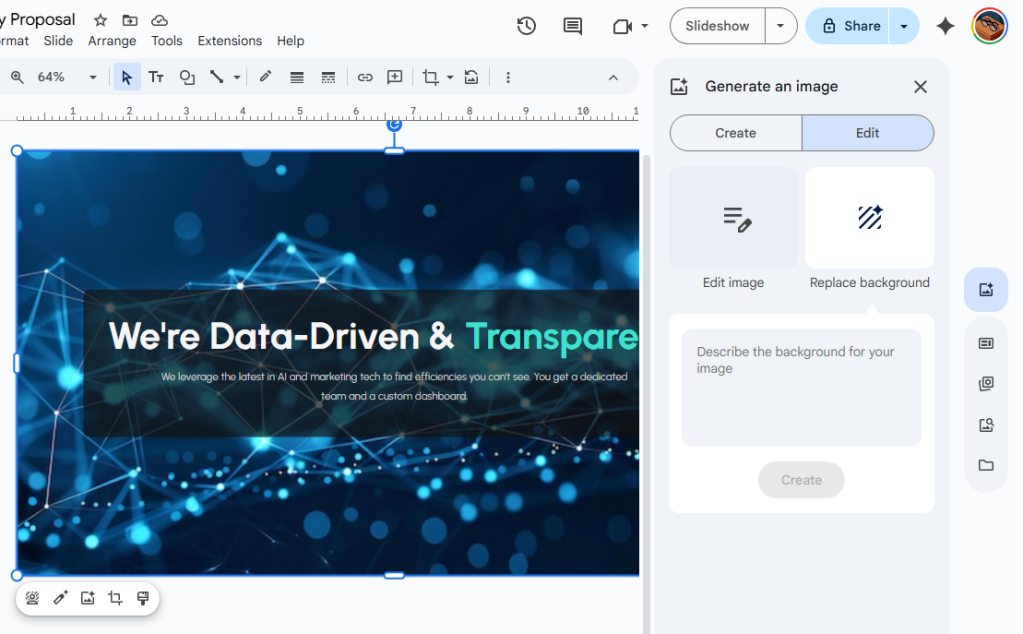Viewport: 1023px width, 634px height.
Task: Open the Extensions menu
Action: 229,41
